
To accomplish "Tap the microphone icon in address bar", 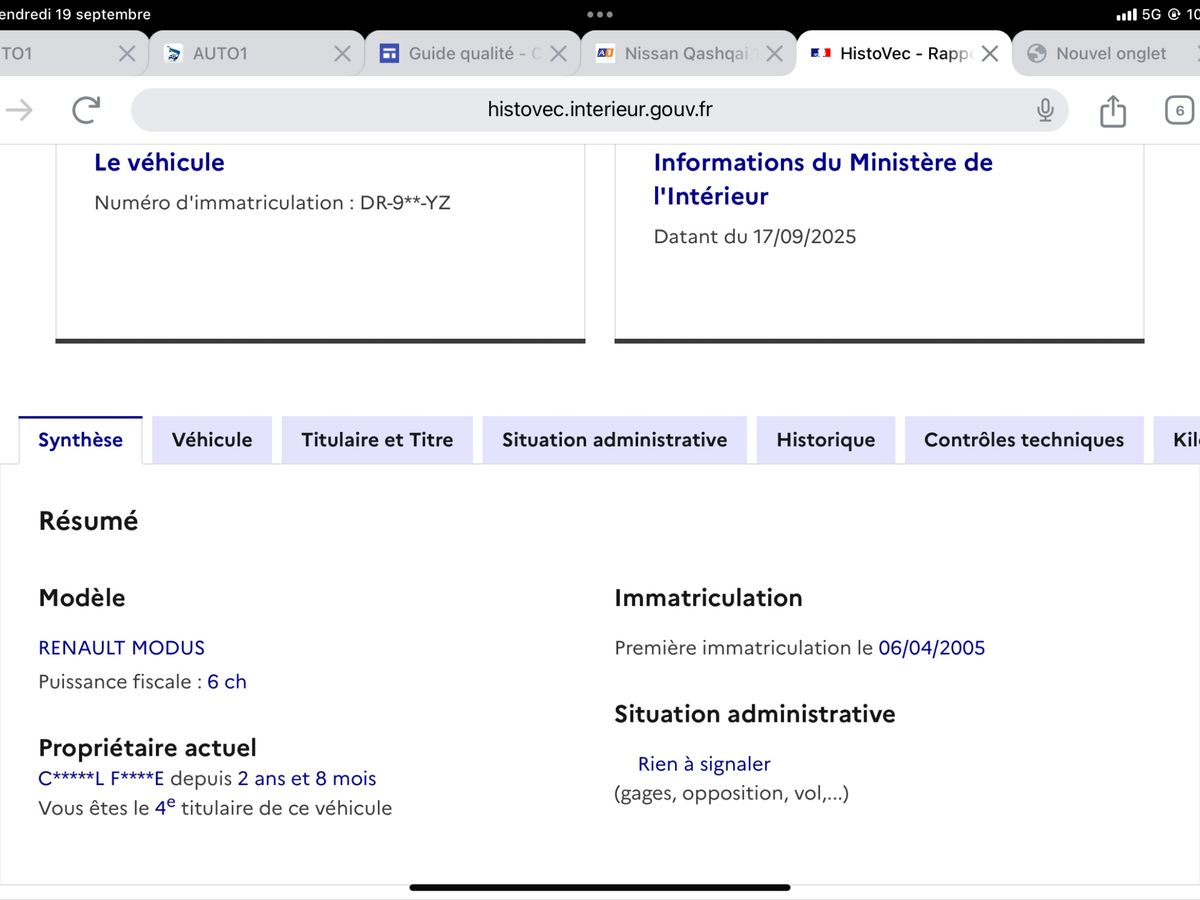I will click(1045, 110).
